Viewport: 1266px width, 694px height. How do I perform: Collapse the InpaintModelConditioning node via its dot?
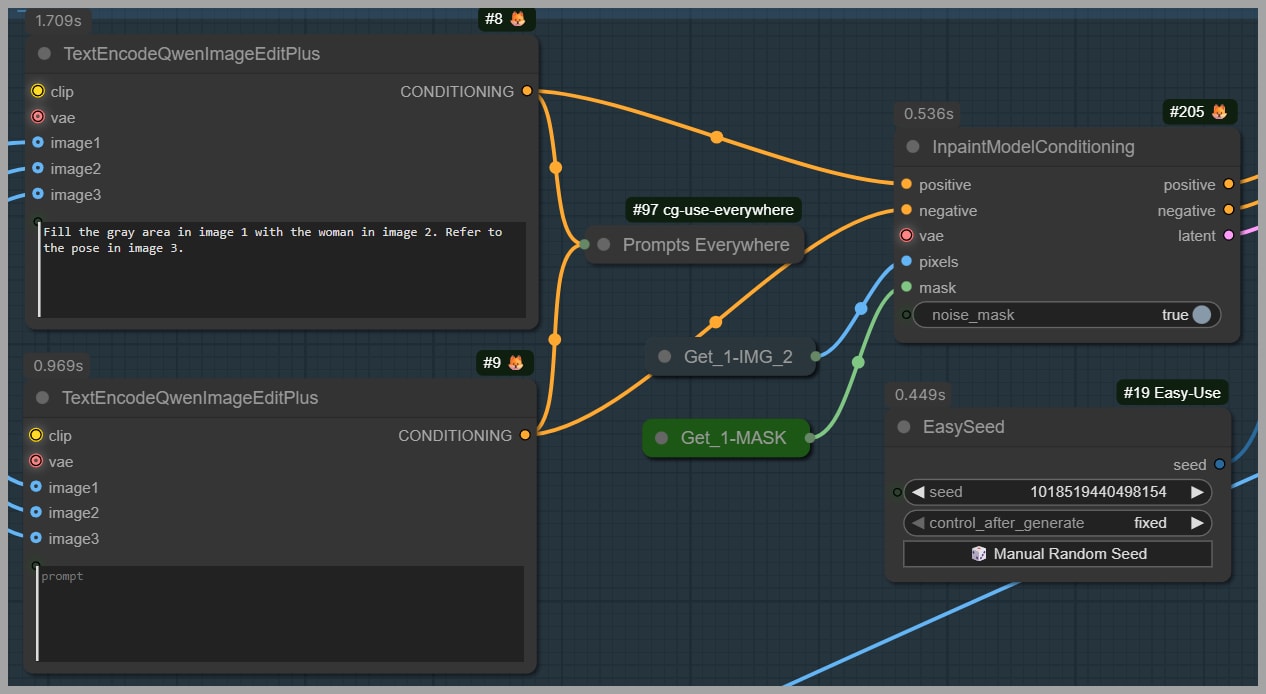(912, 147)
